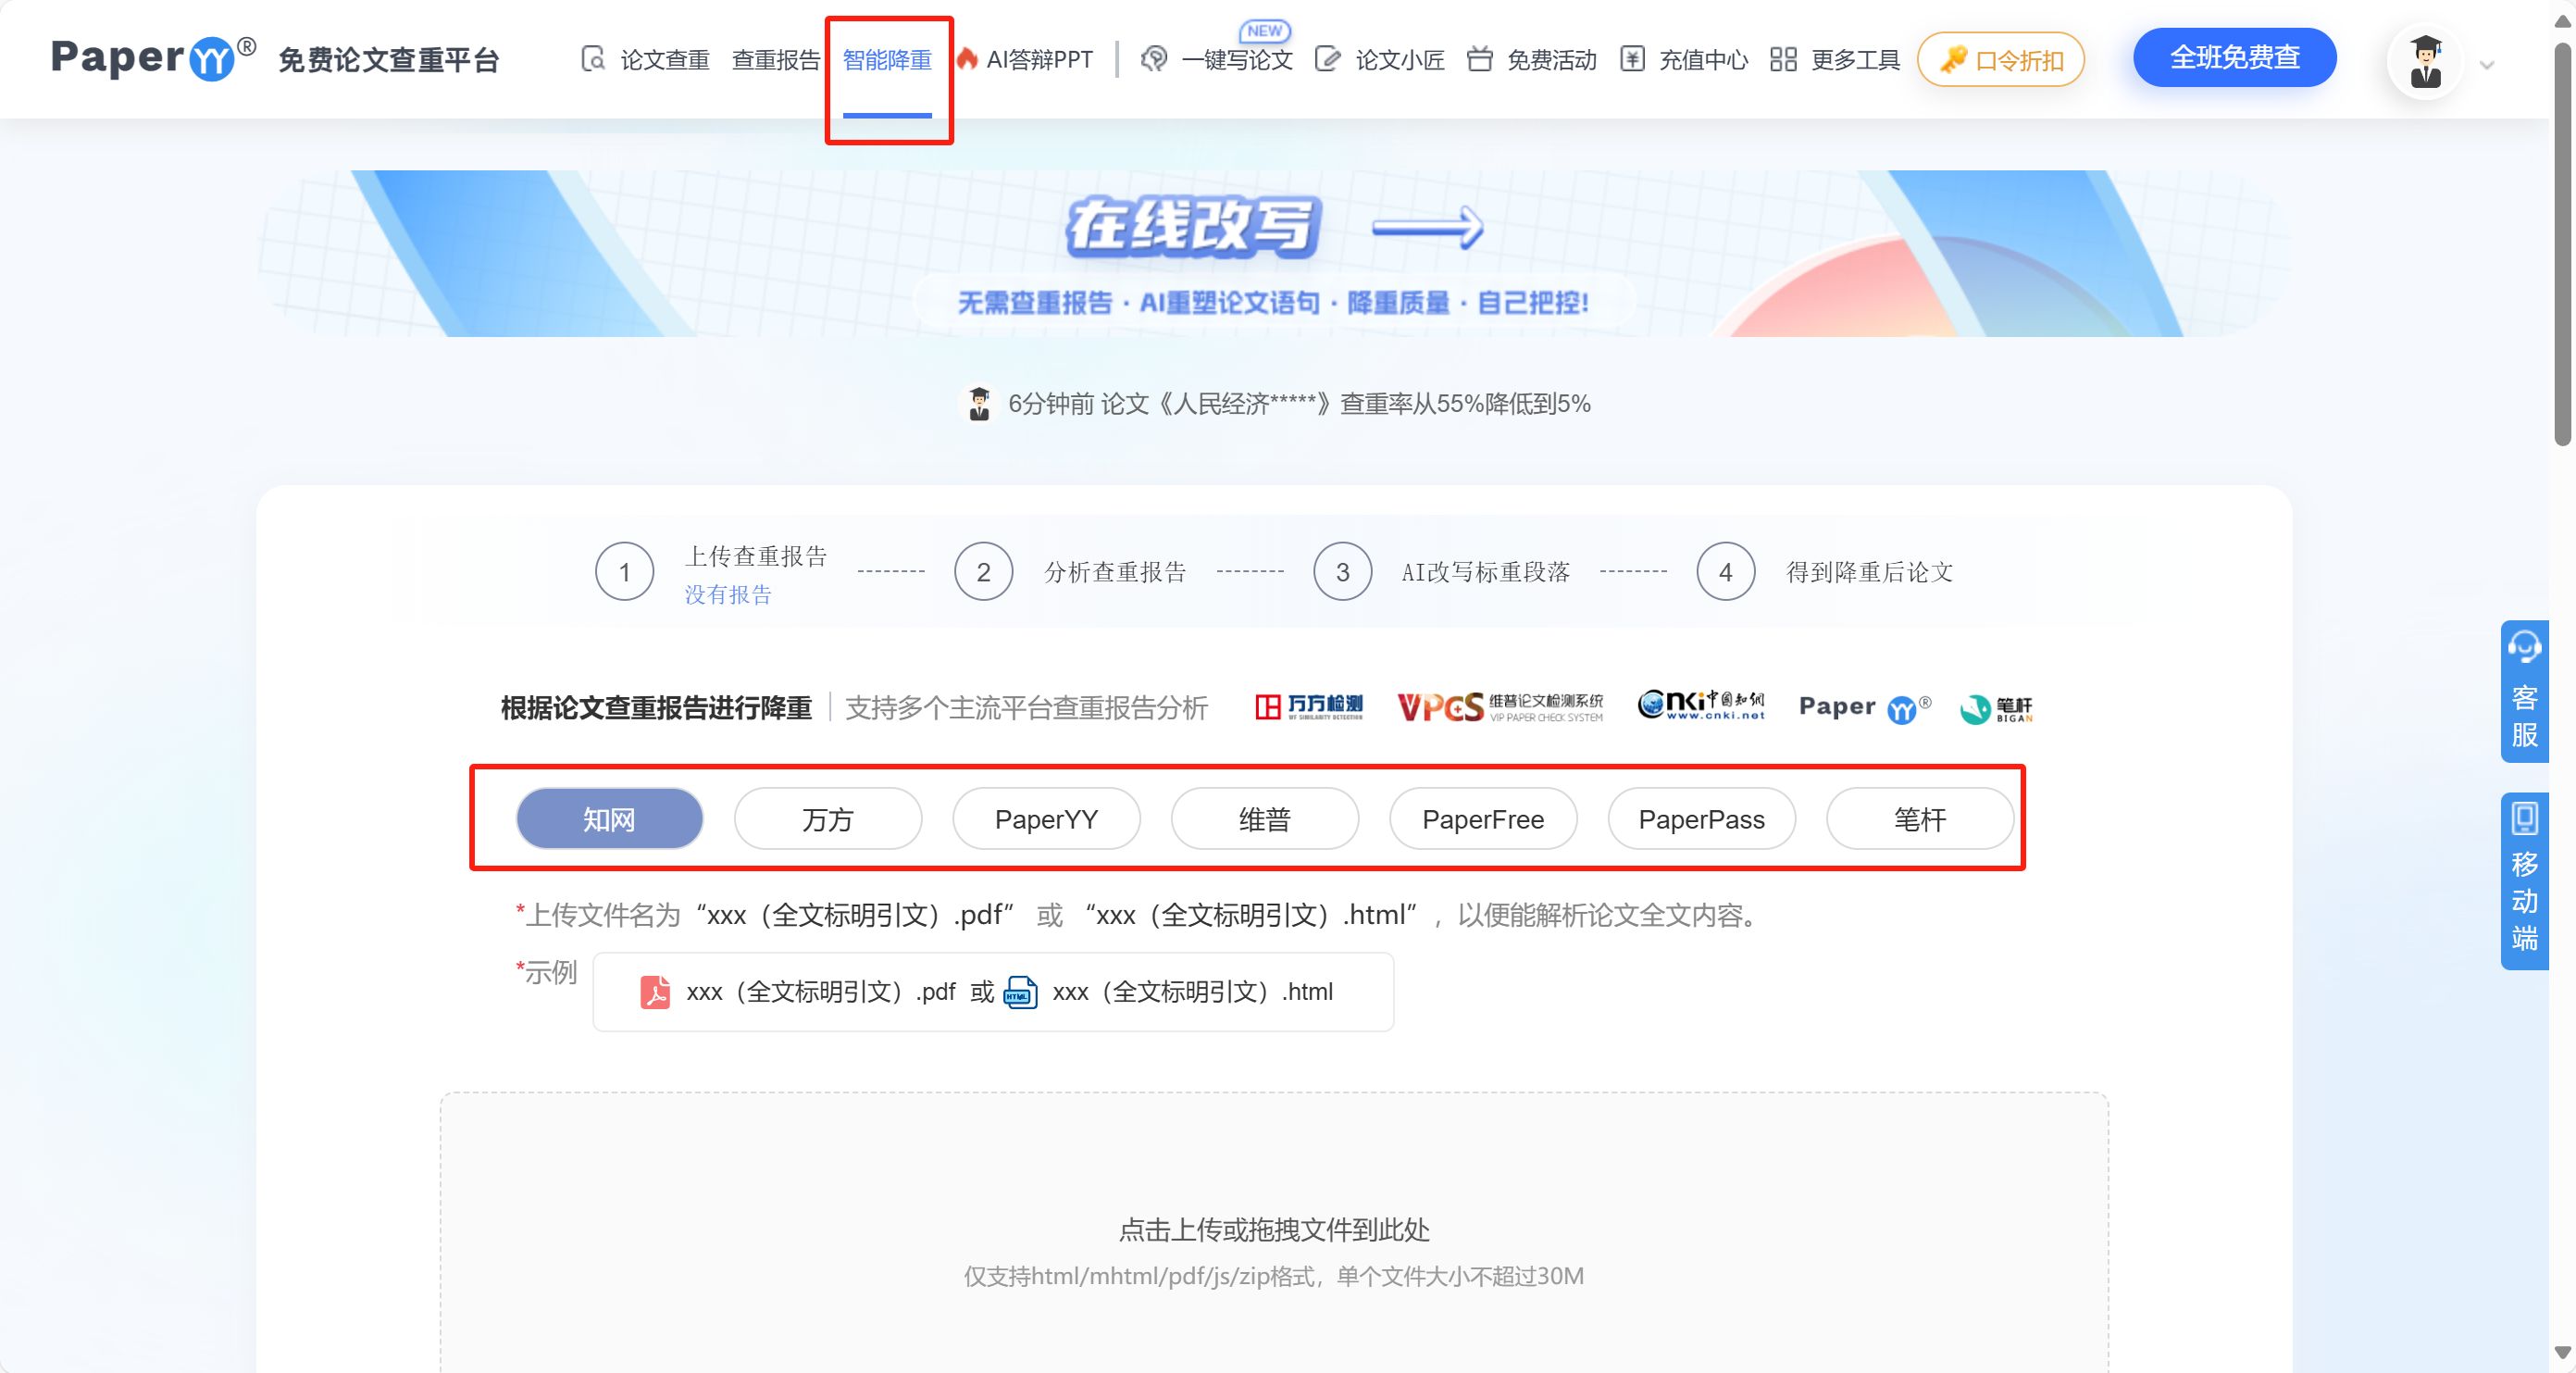Screen dimensions: 2576x1373
Task: Click the page vertical scrollbar
Action: (2562, 243)
